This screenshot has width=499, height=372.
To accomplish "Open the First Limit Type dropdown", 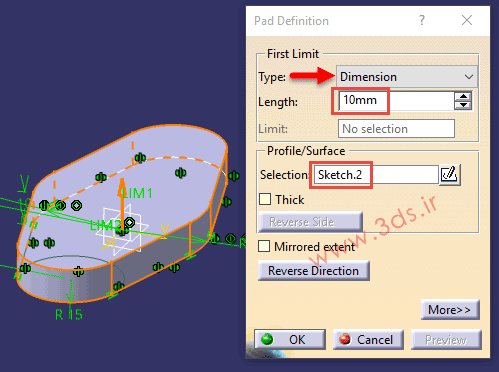I will point(407,77).
